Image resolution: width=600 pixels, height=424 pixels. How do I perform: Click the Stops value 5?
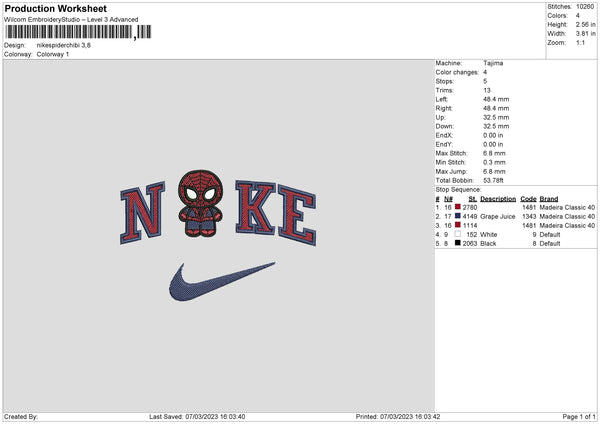click(x=485, y=81)
